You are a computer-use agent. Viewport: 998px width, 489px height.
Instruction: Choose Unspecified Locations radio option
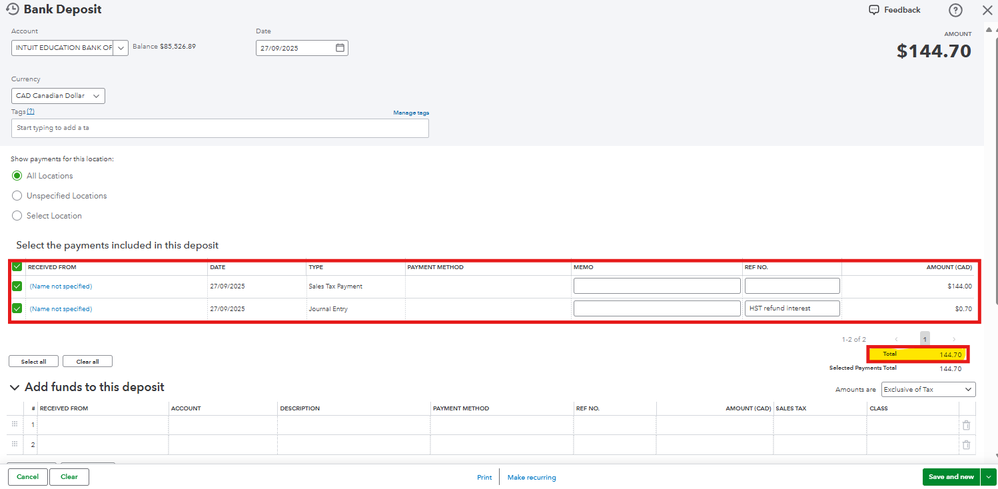point(17,196)
